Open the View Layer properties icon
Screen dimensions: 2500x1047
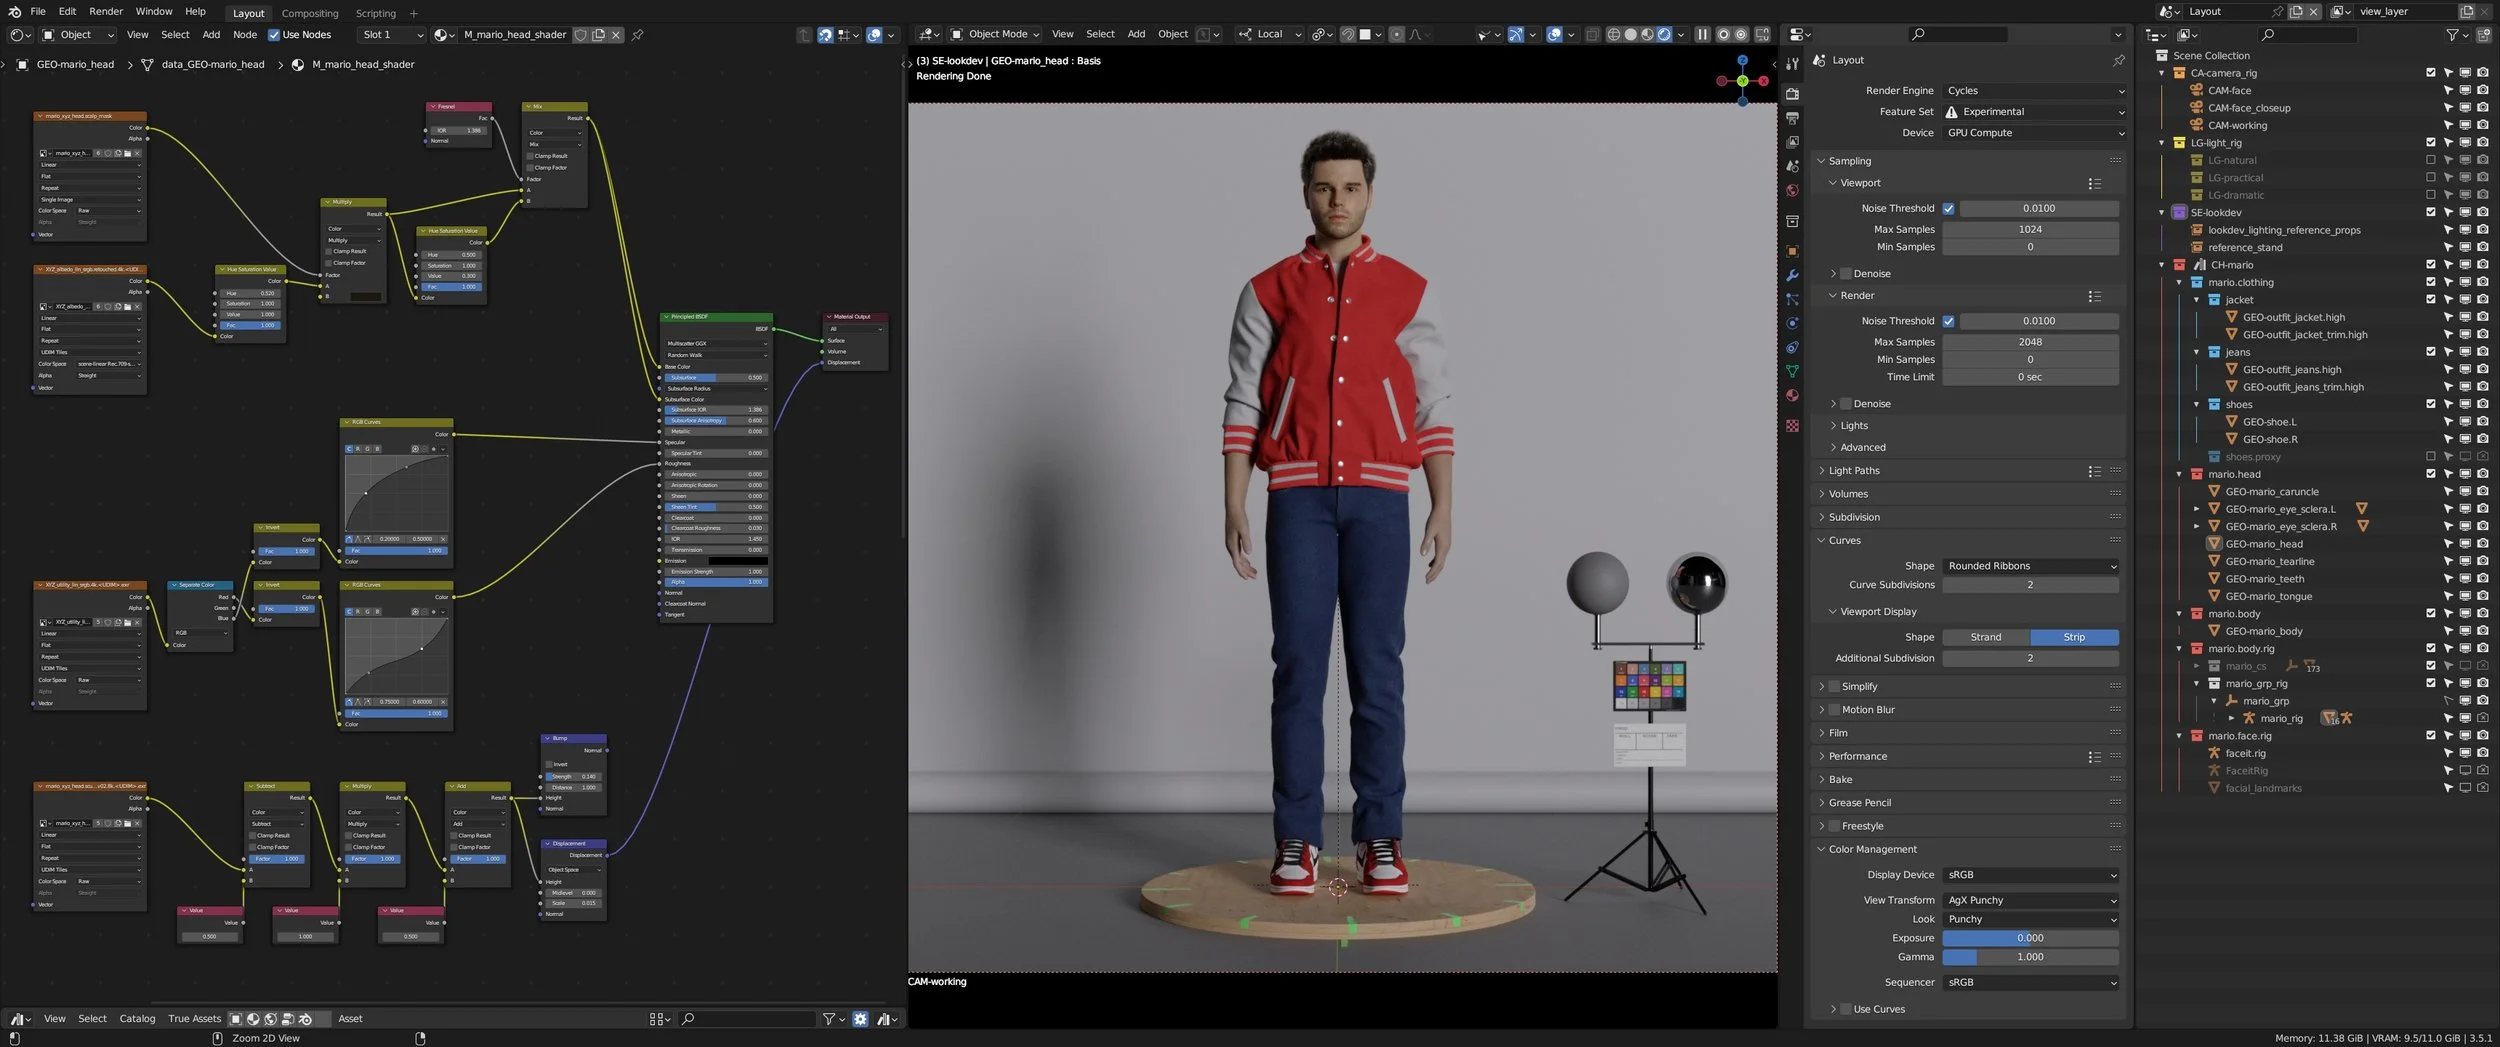tap(1792, 142)
